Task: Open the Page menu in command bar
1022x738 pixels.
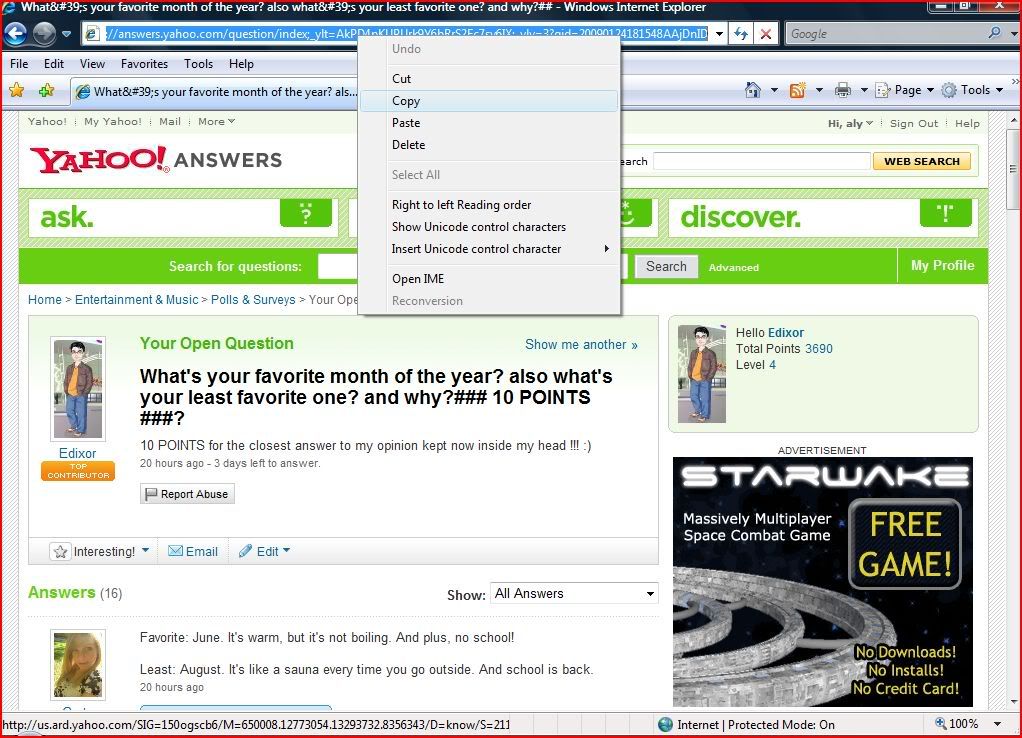Action: 905,90
